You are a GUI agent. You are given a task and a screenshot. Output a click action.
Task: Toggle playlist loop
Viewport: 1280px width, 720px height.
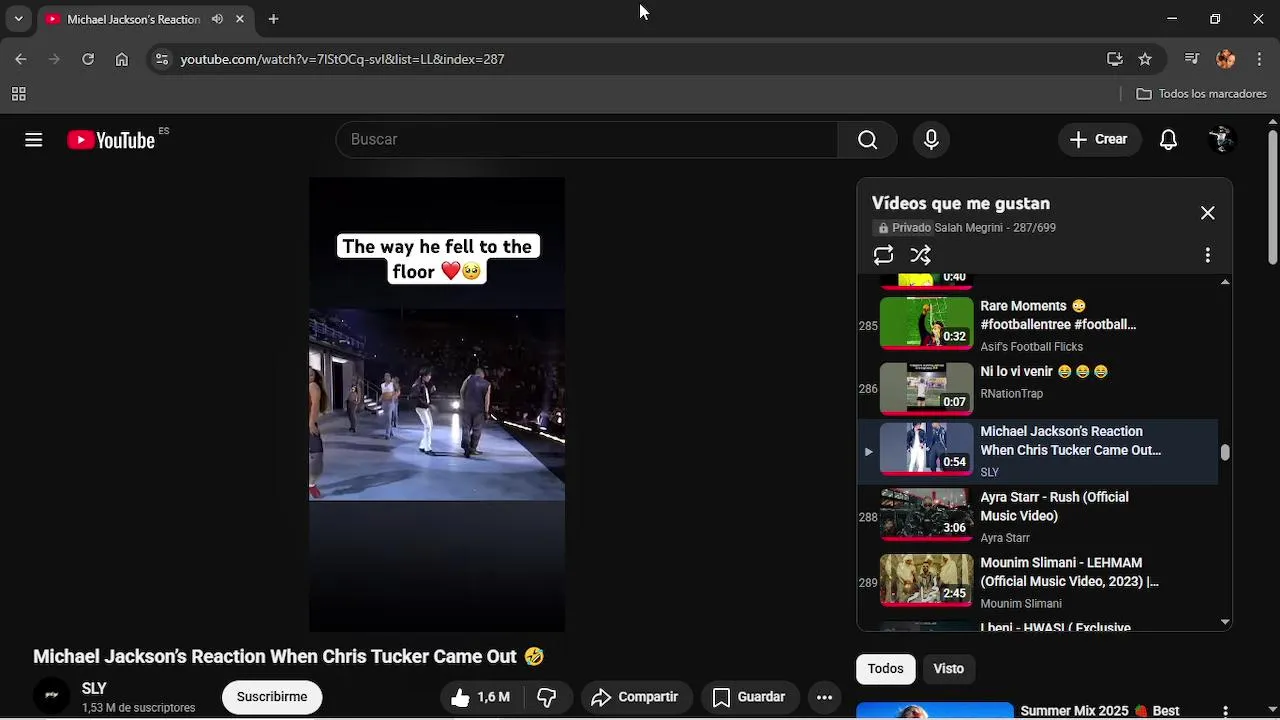(883, 255)
